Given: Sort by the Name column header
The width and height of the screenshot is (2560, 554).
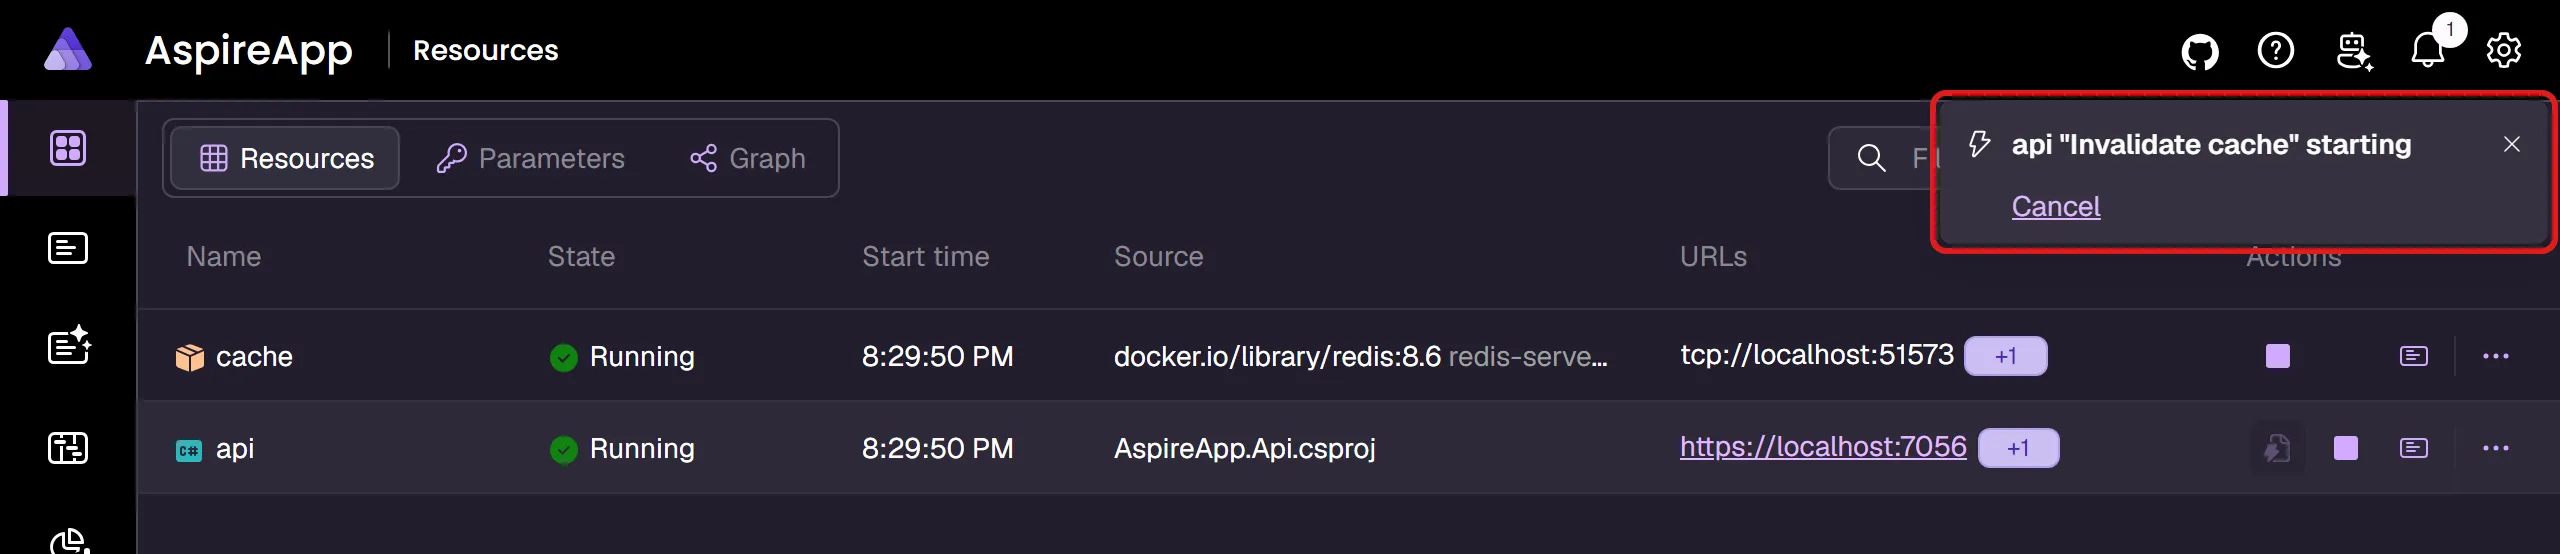Looking at the screenshot, I should (x=224, y=257).
